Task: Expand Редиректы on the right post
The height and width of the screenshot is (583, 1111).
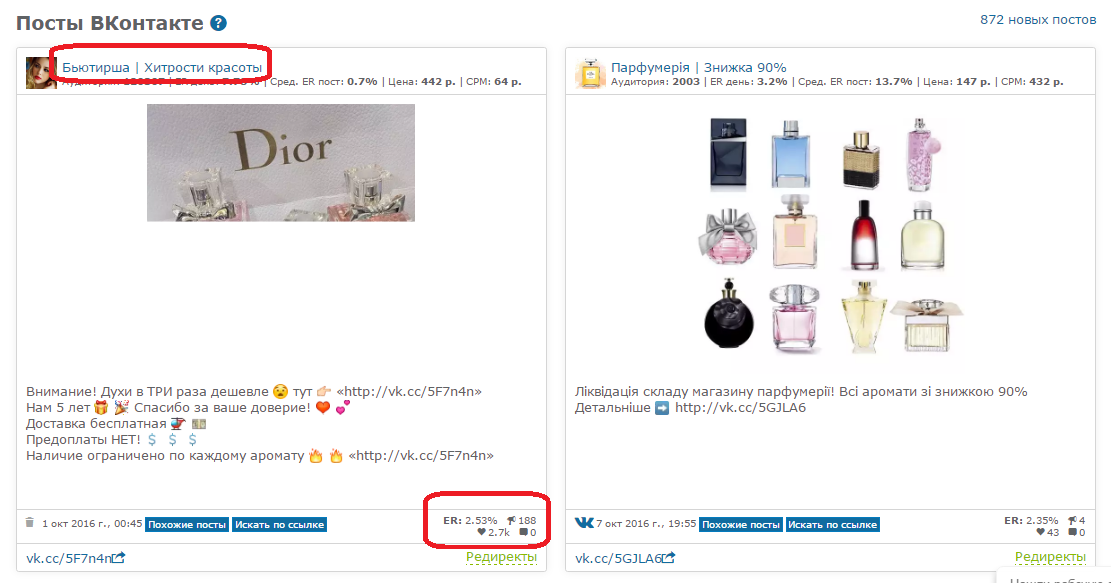Action: 1050,557
